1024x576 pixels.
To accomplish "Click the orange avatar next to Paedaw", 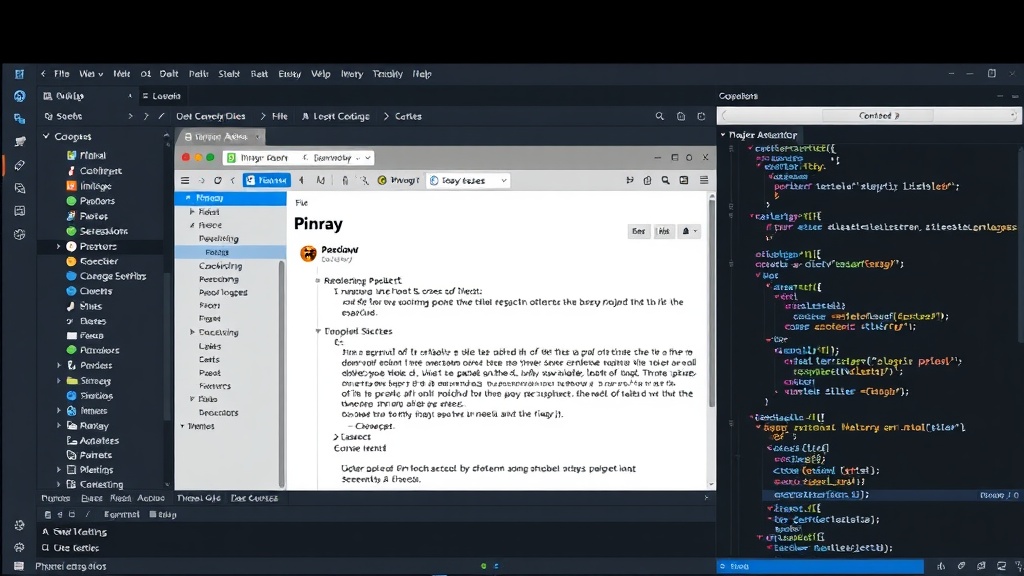I will point(308,253).
